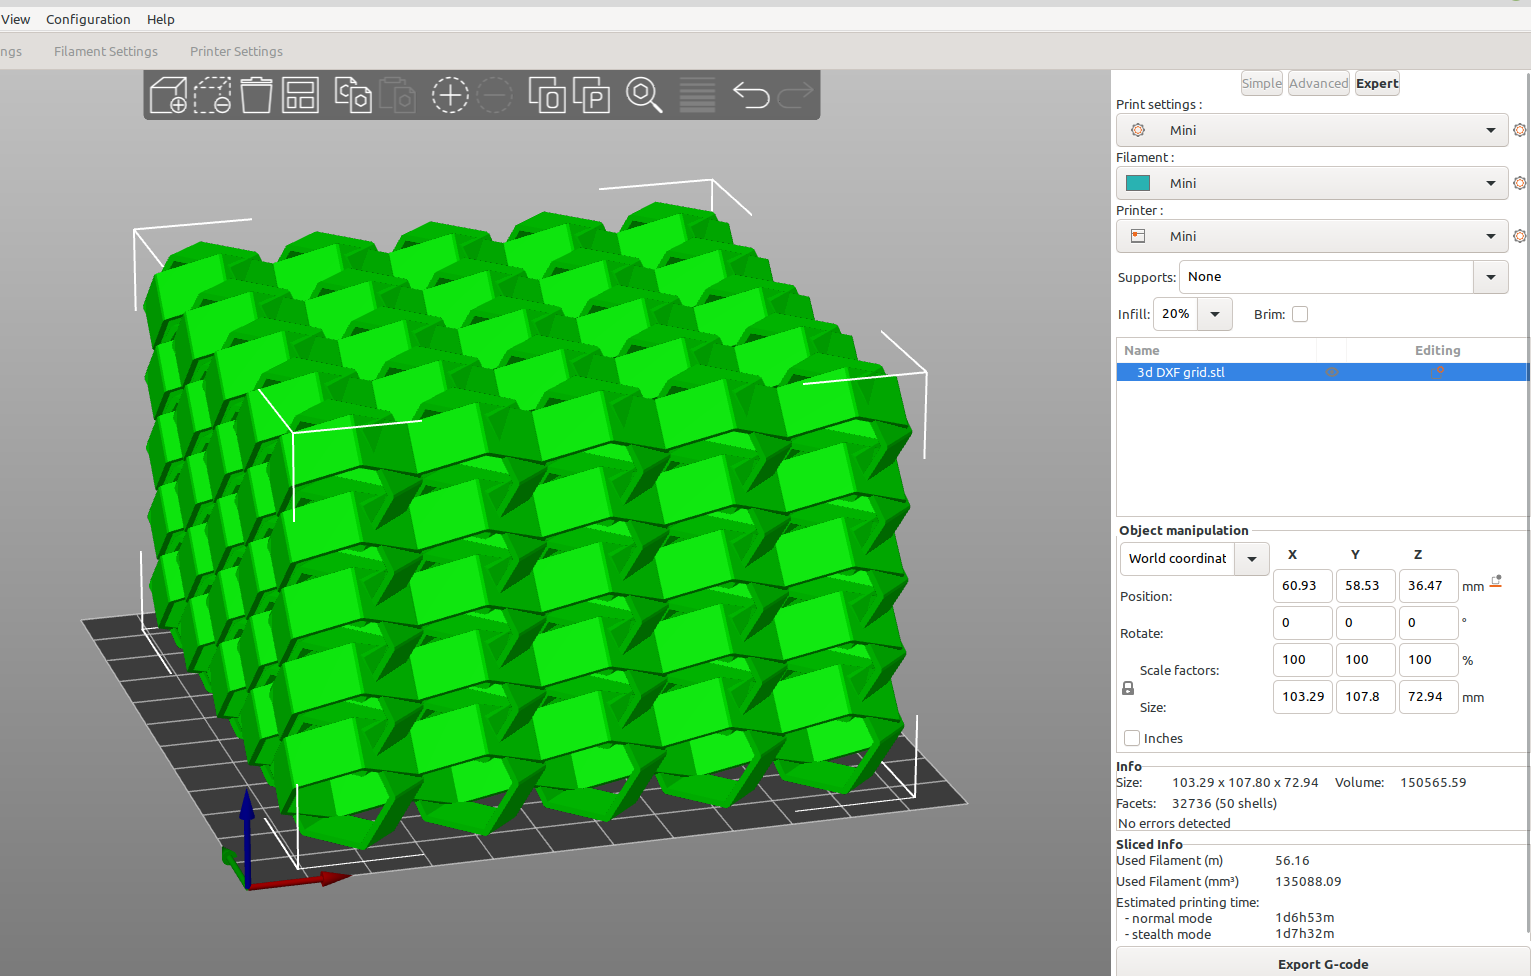
Task: Add an instance with the plus icon
Action: pos(450,95)
